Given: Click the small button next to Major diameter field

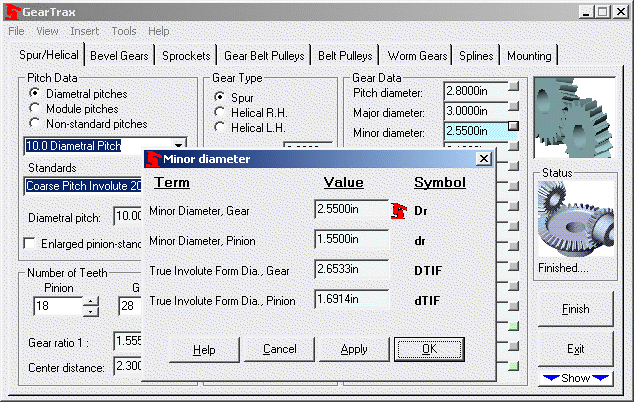Looking at the screenshot, I should coord(514,106).
